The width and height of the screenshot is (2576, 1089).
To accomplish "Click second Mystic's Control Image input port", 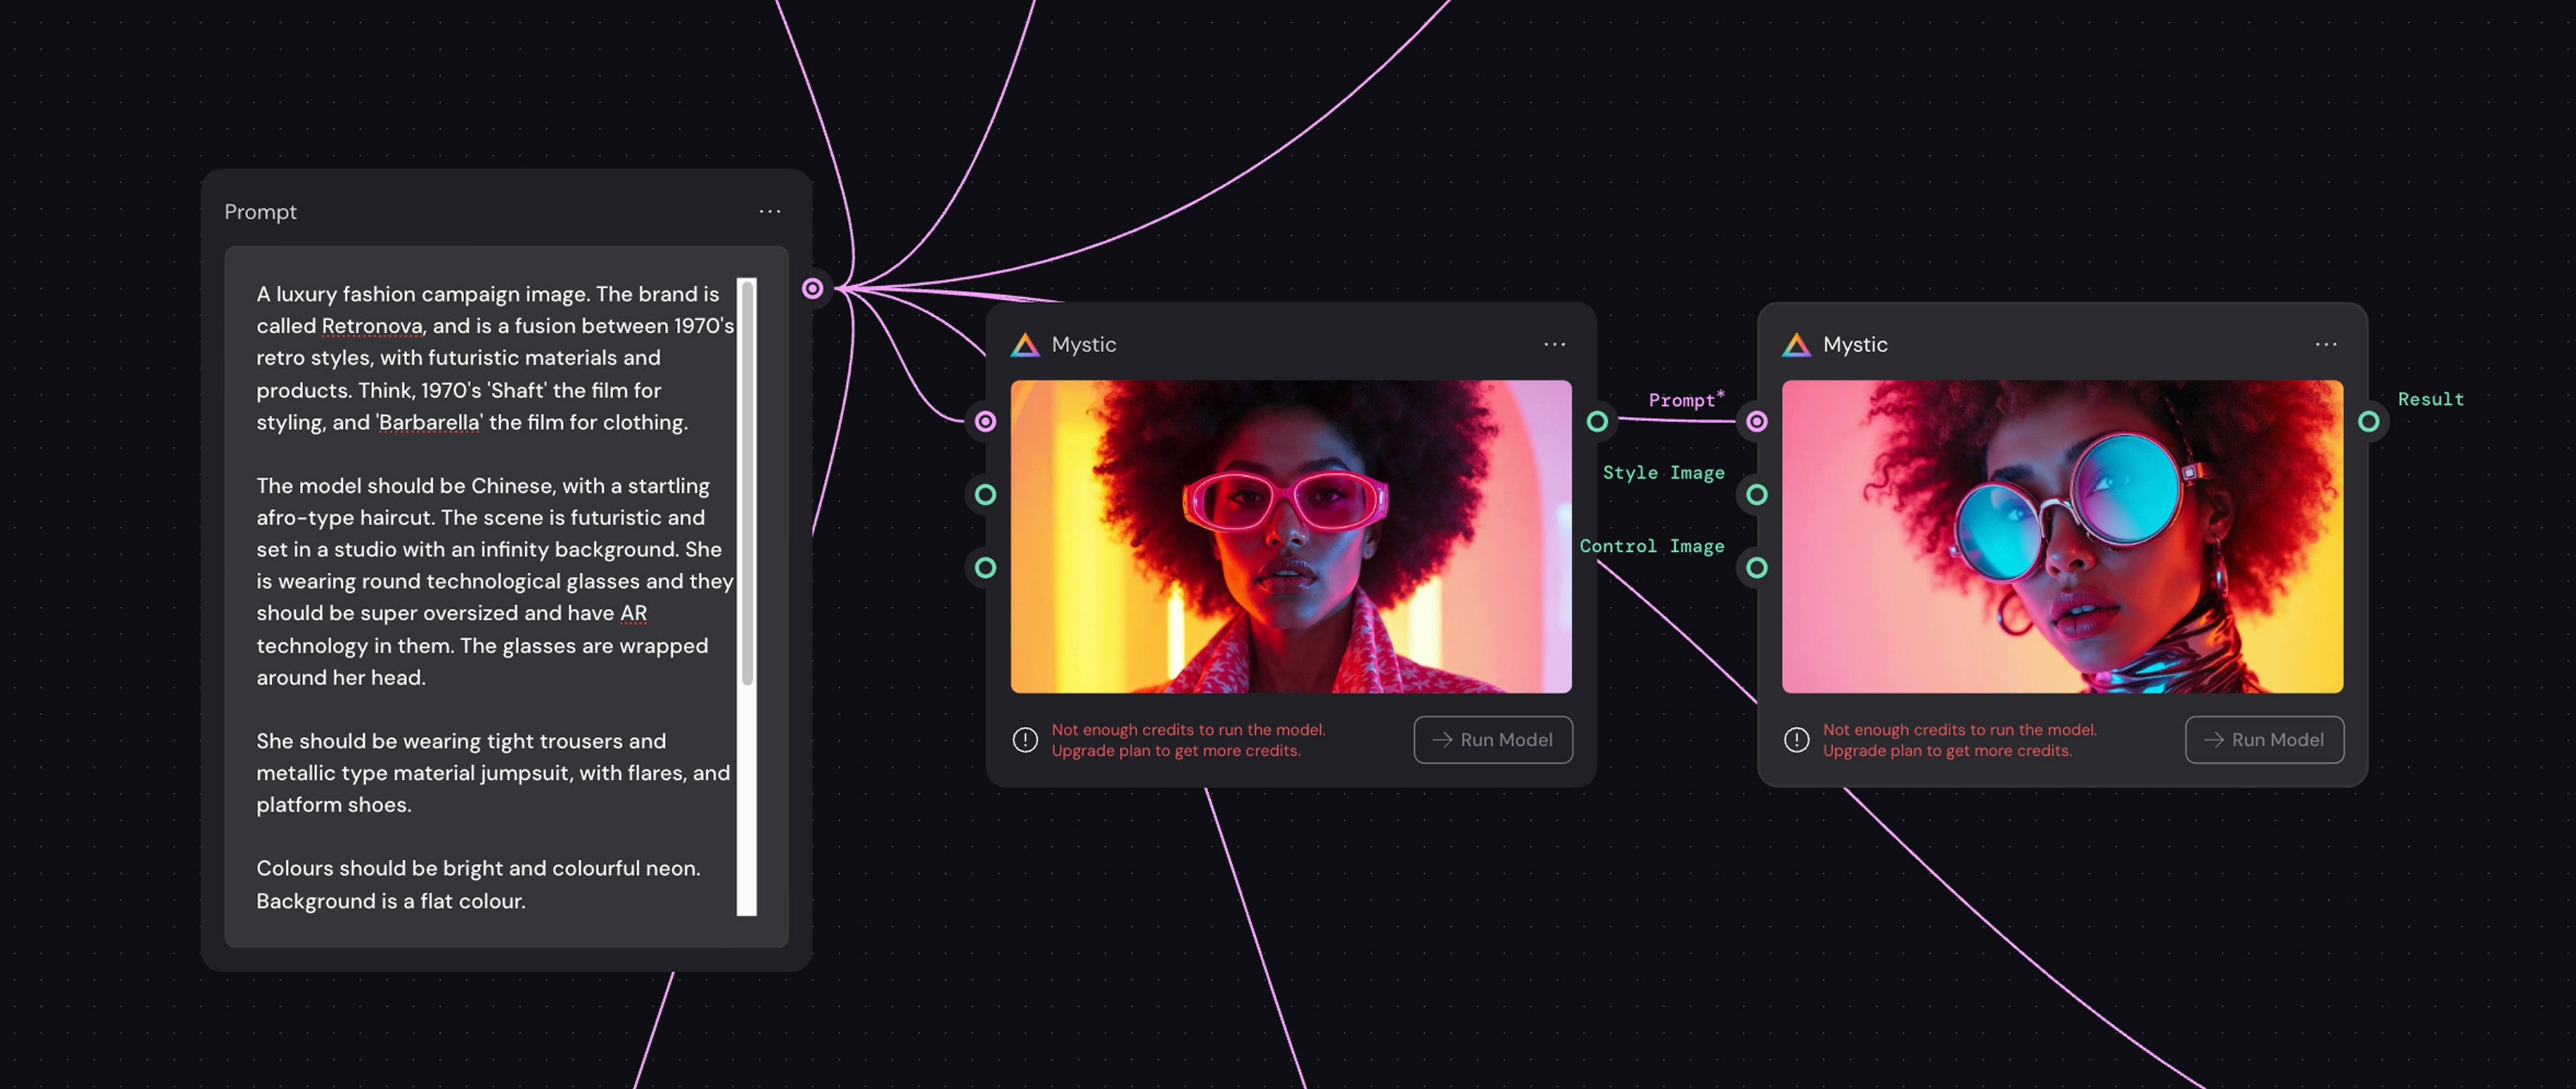I will tap(1756, 568).
